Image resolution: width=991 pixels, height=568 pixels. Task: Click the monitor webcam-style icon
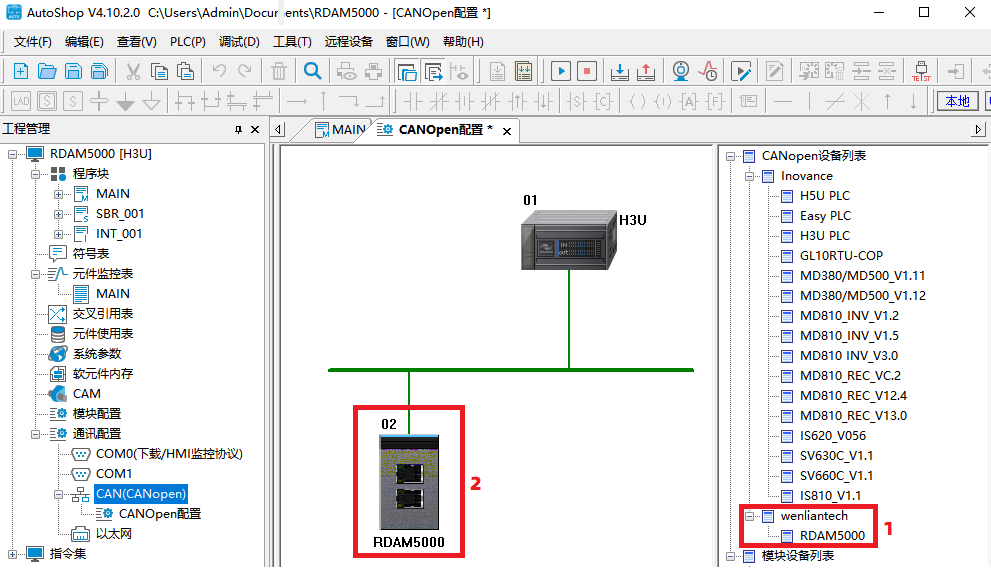click(x=681, y=71)
